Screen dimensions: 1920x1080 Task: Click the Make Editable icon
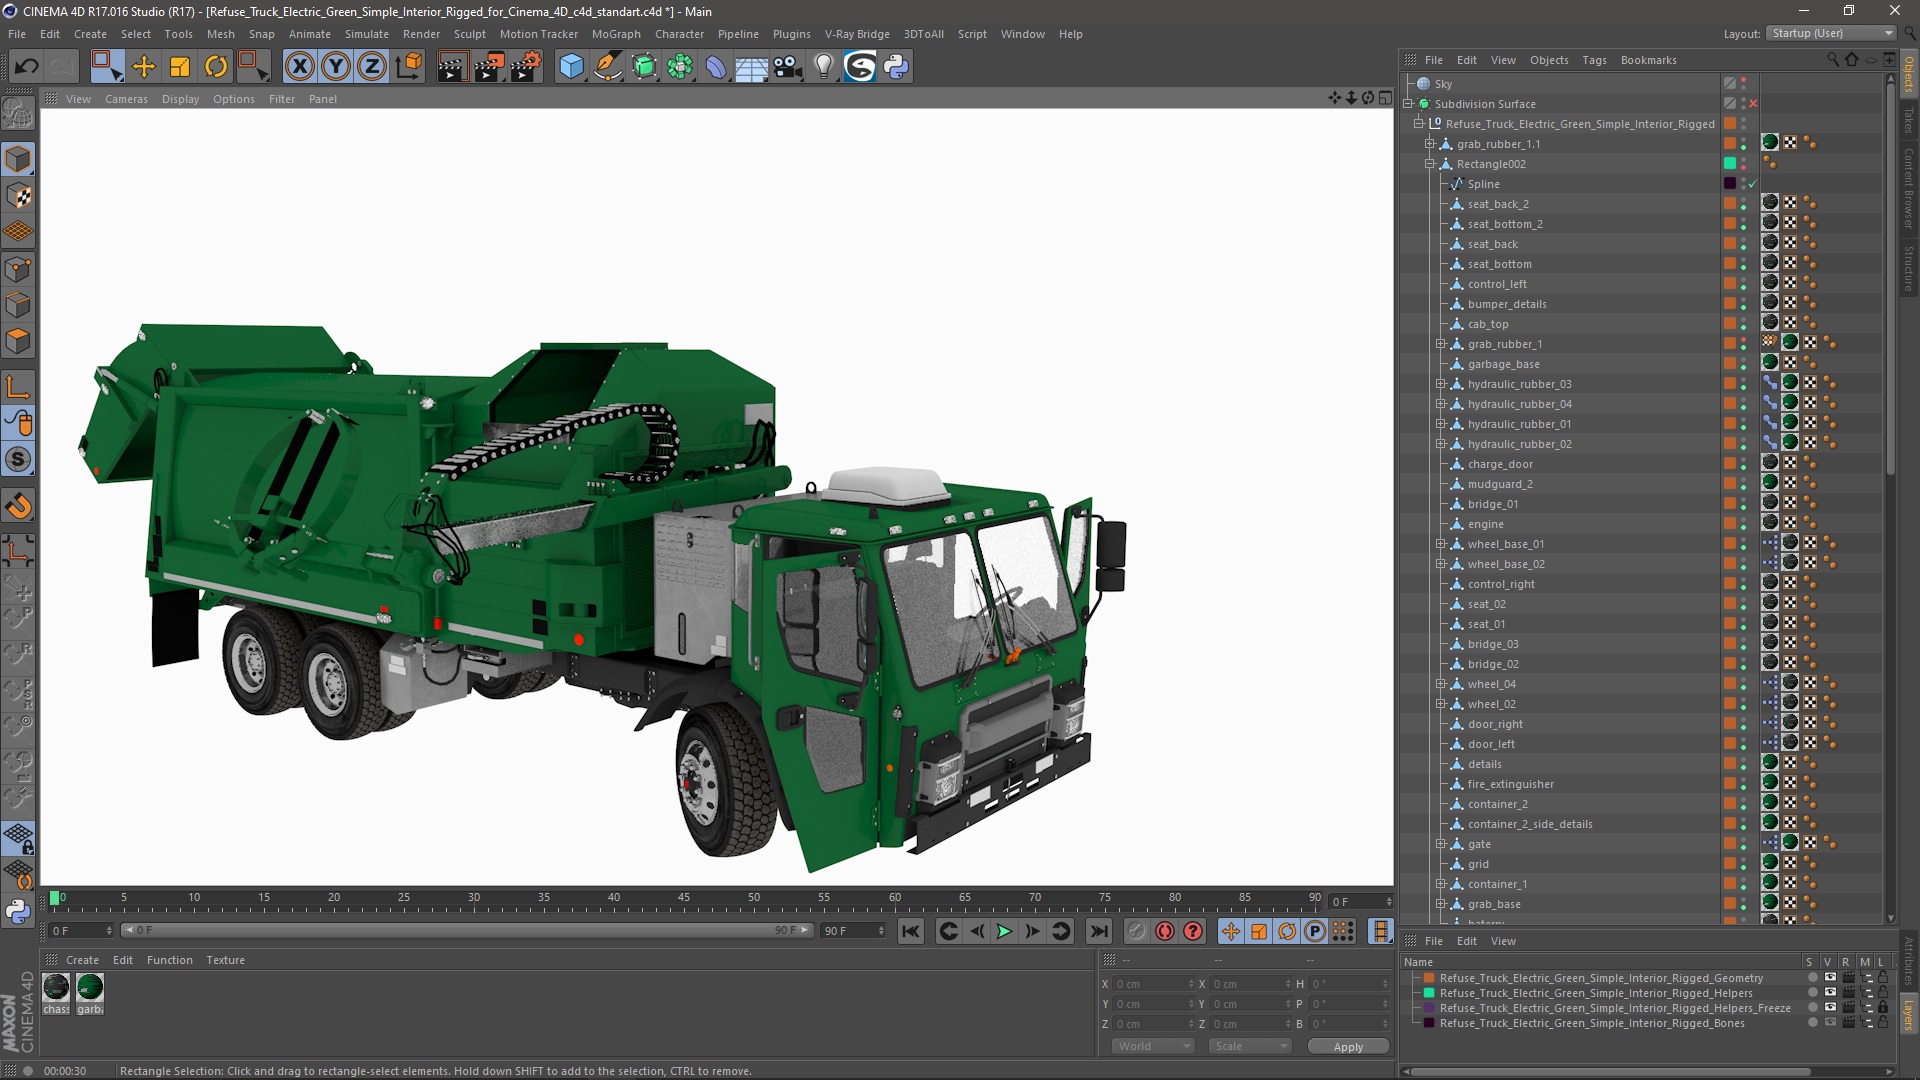[18, 113]
